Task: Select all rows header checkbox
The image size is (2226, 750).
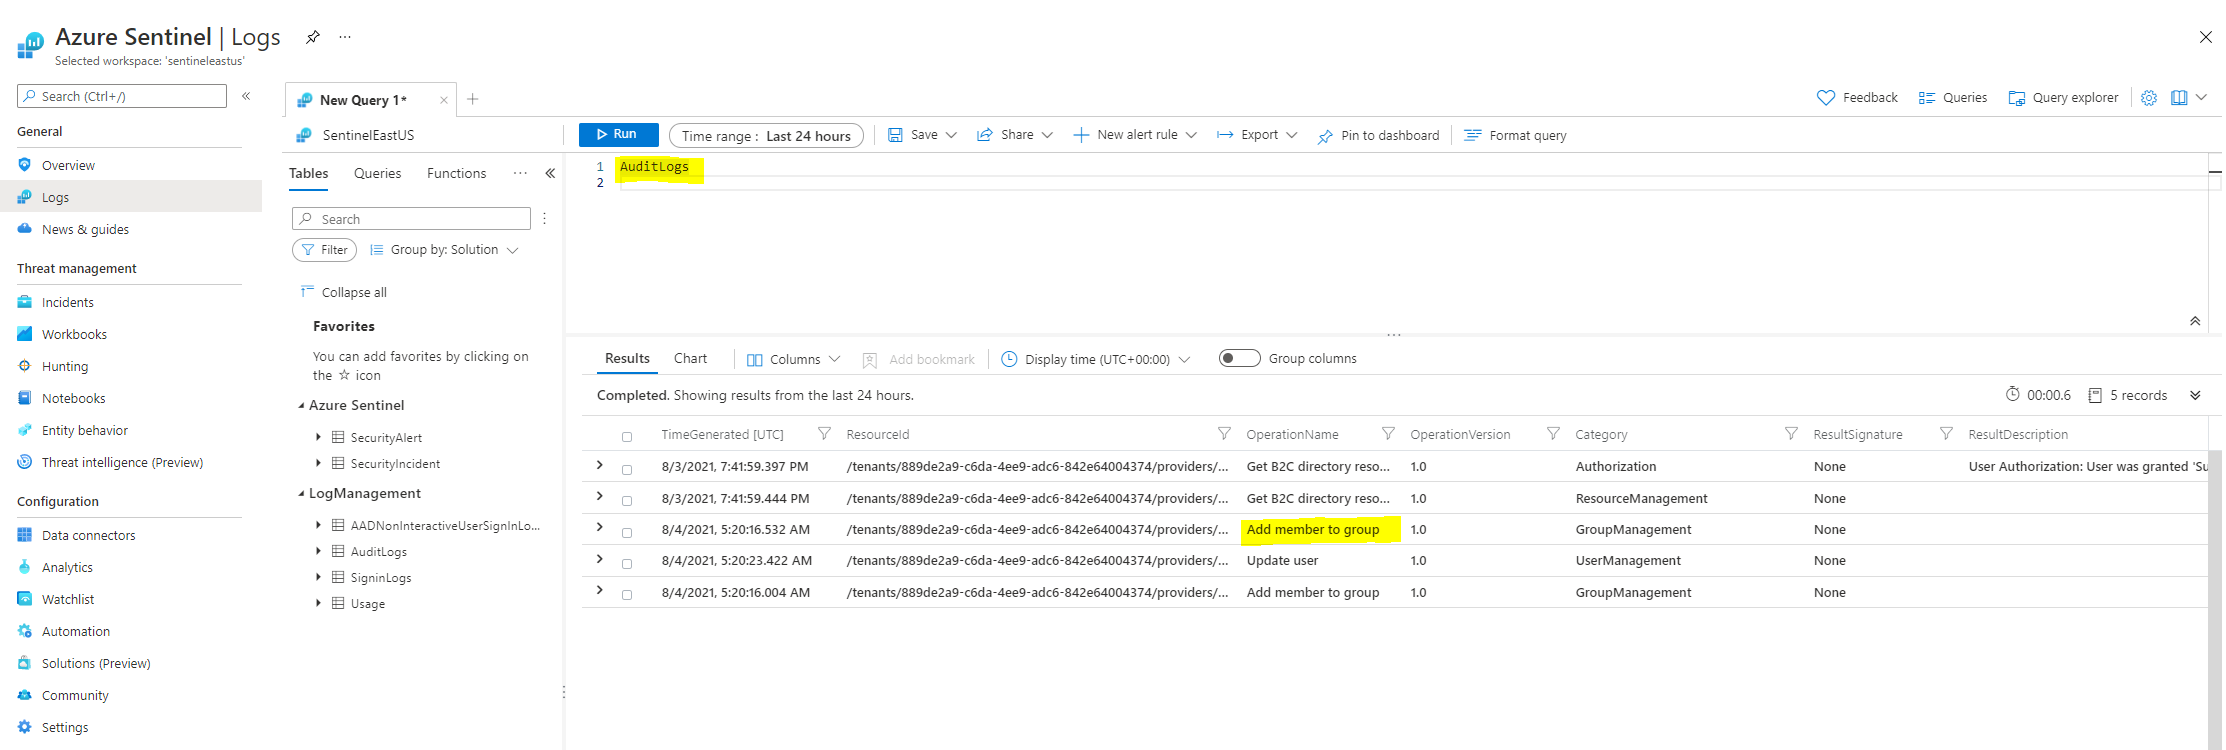Action: [627, 437]
